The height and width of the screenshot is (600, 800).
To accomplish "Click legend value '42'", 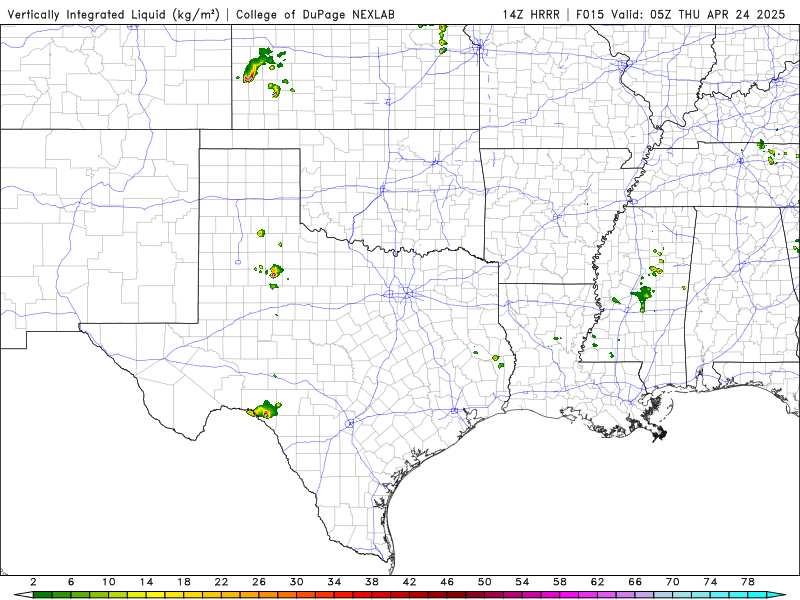I will point(410,582).
